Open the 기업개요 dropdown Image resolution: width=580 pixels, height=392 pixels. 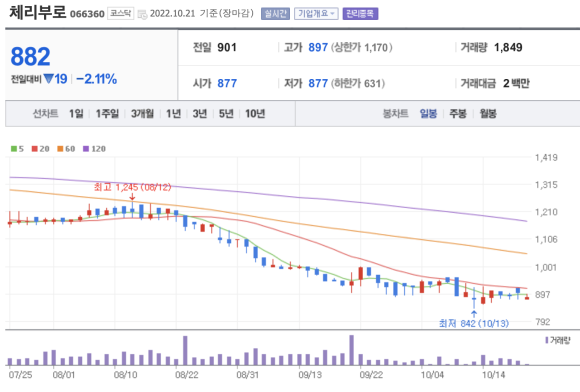click(x=316, y=14)
